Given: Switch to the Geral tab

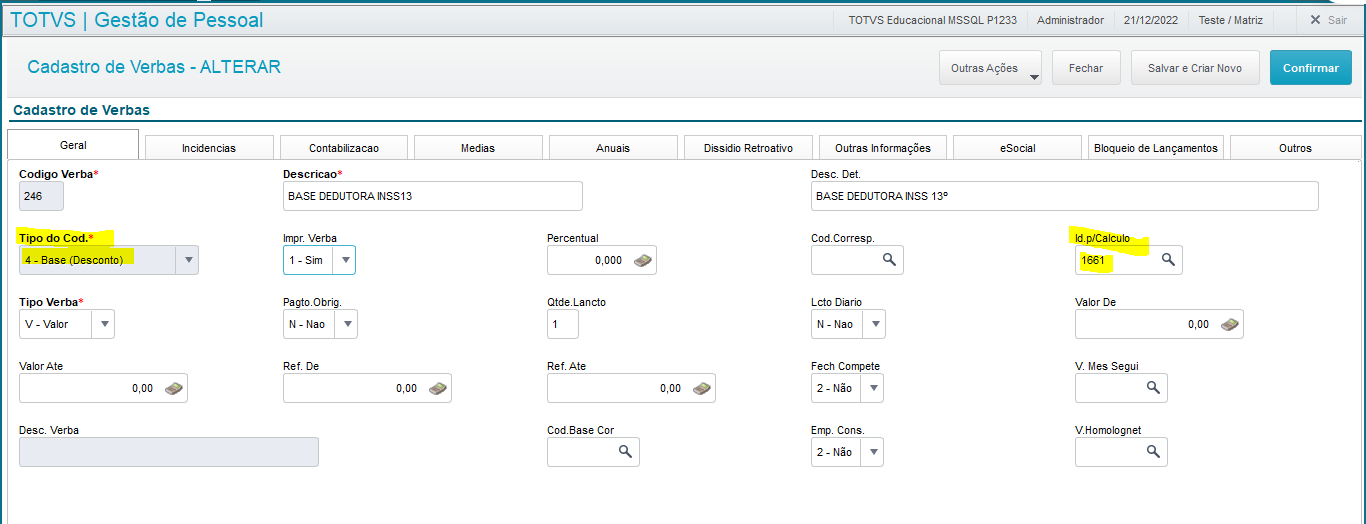Looking at the screenshot, I should [73, 145].
